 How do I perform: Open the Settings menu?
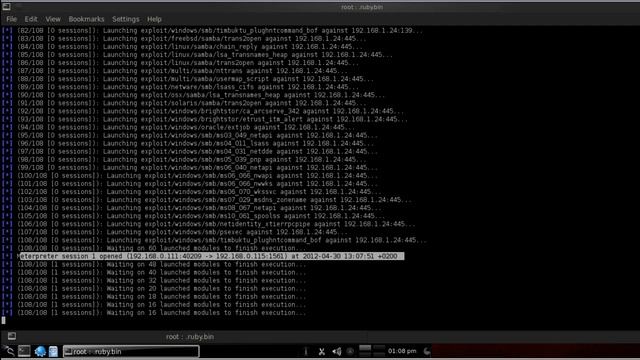(126, 19)
